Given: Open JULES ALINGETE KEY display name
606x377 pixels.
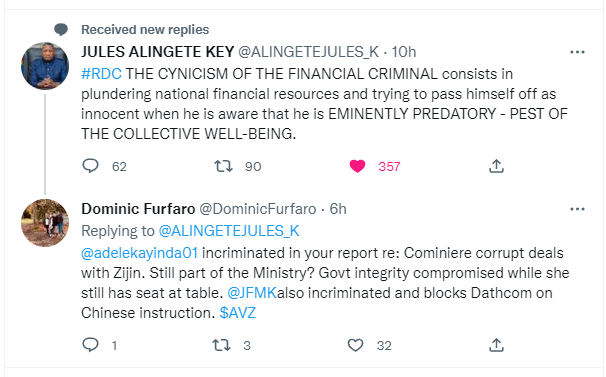Looking at the screenshot, I should 158,52.
